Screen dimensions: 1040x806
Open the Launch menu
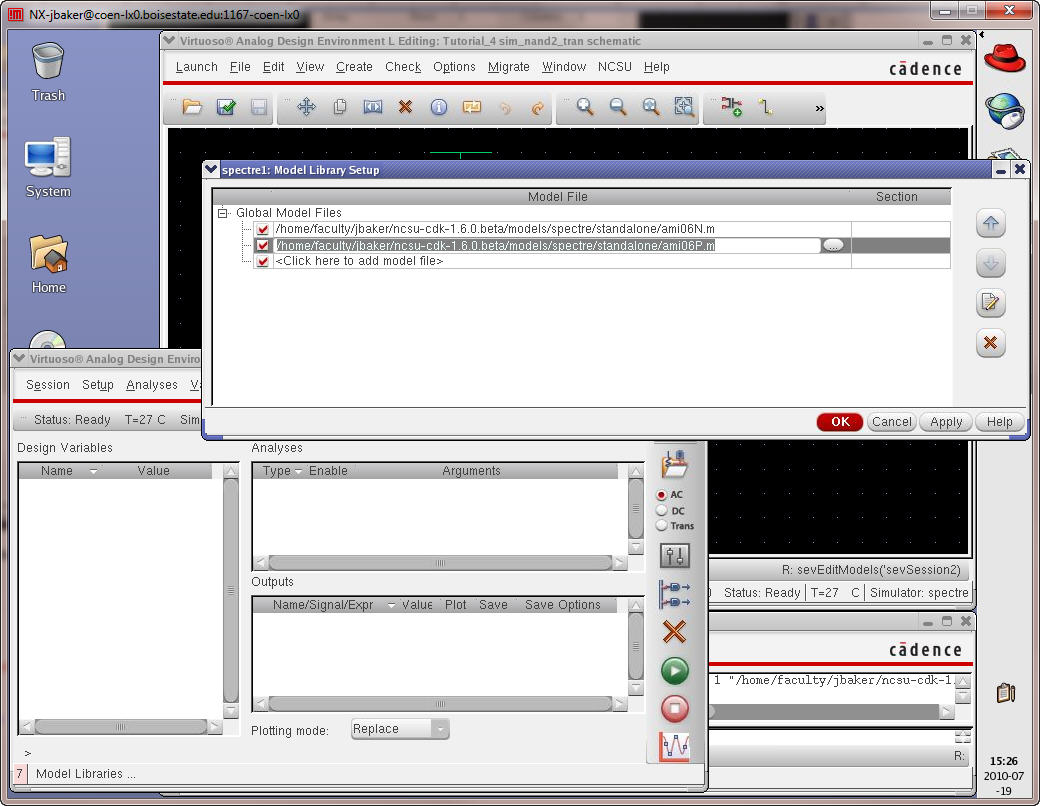tap(196, 67)
